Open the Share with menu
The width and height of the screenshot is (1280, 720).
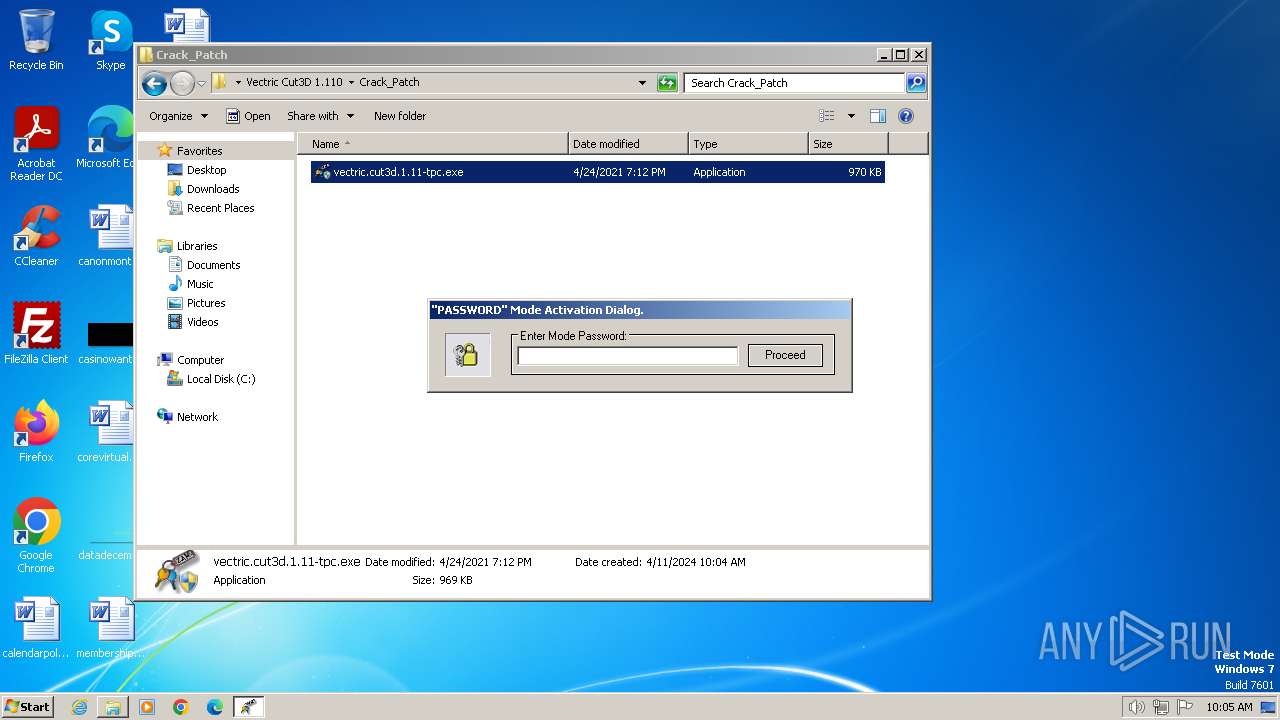(x=320, y=116)
